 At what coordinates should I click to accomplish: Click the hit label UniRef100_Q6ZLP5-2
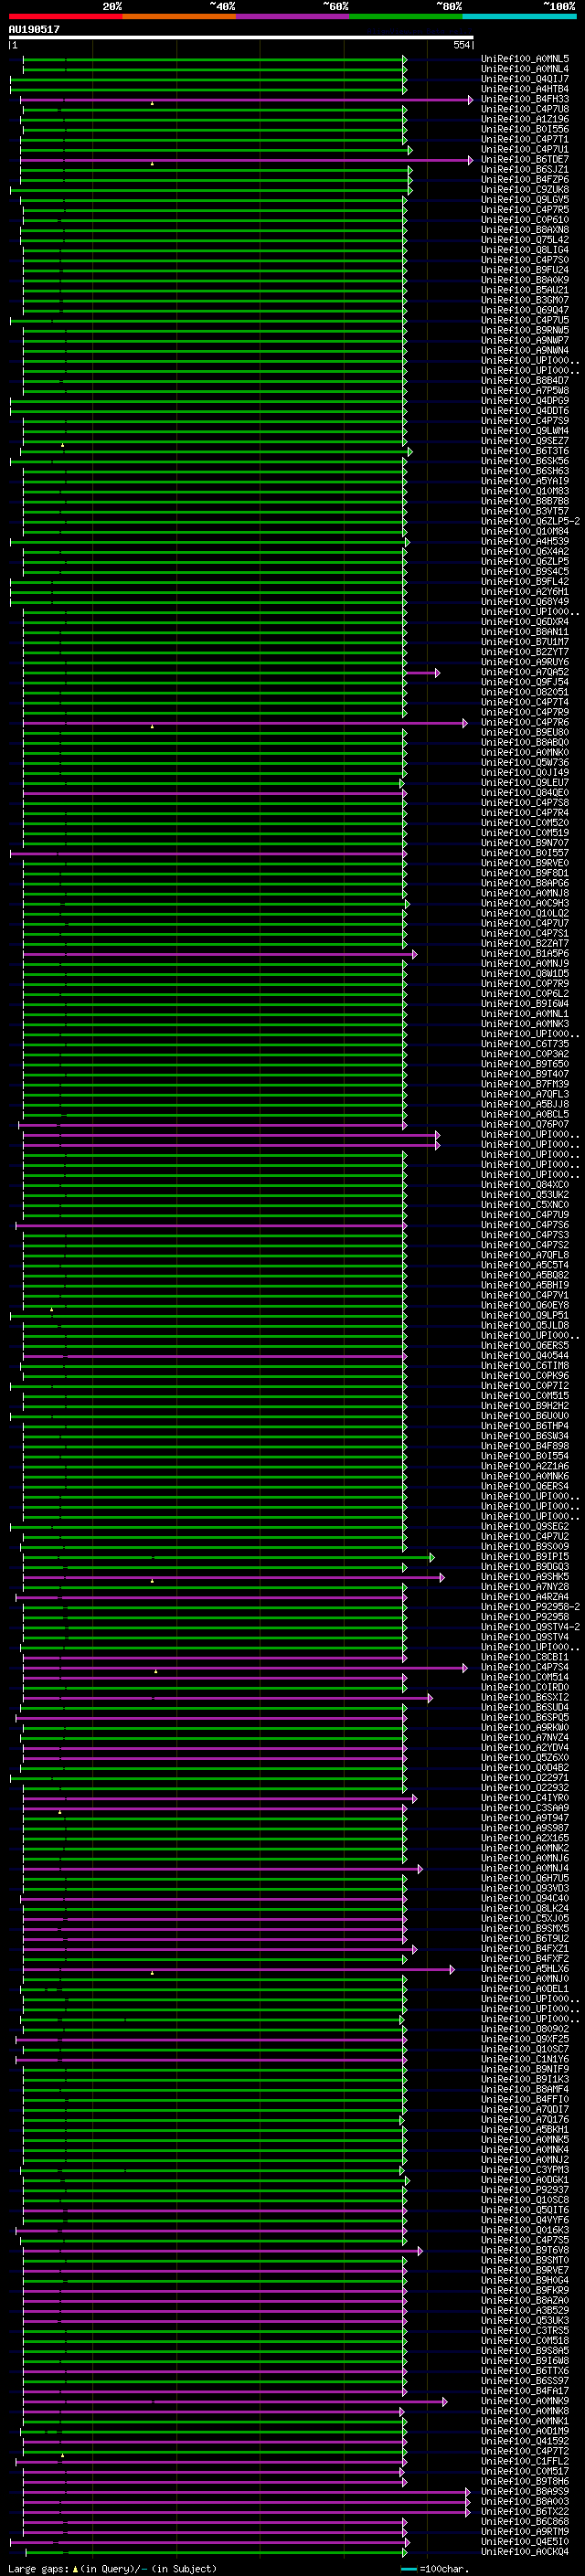click(530, 522)
